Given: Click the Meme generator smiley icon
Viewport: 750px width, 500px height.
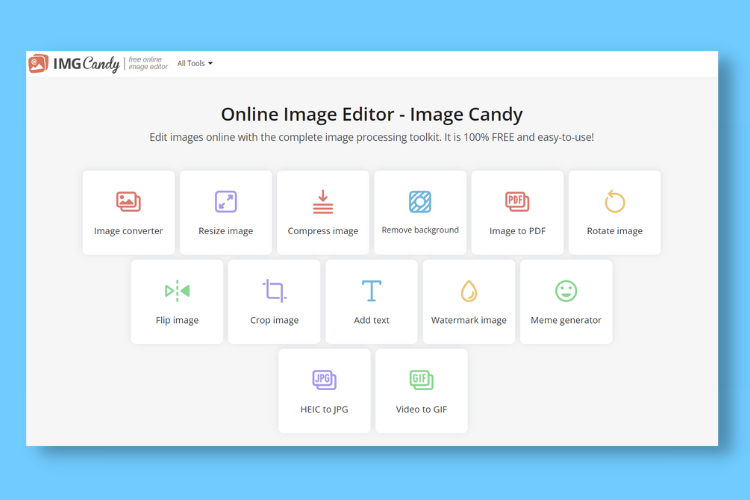Looking at the screenshot, I should tap(566, 291).
